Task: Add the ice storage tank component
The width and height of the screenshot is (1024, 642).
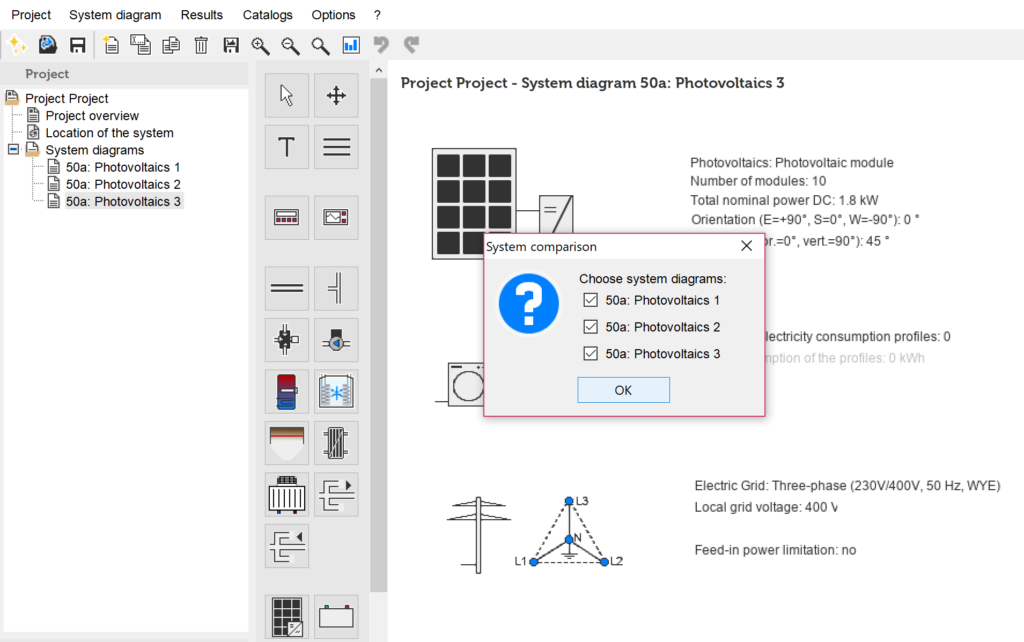Action: coord(336,391)
